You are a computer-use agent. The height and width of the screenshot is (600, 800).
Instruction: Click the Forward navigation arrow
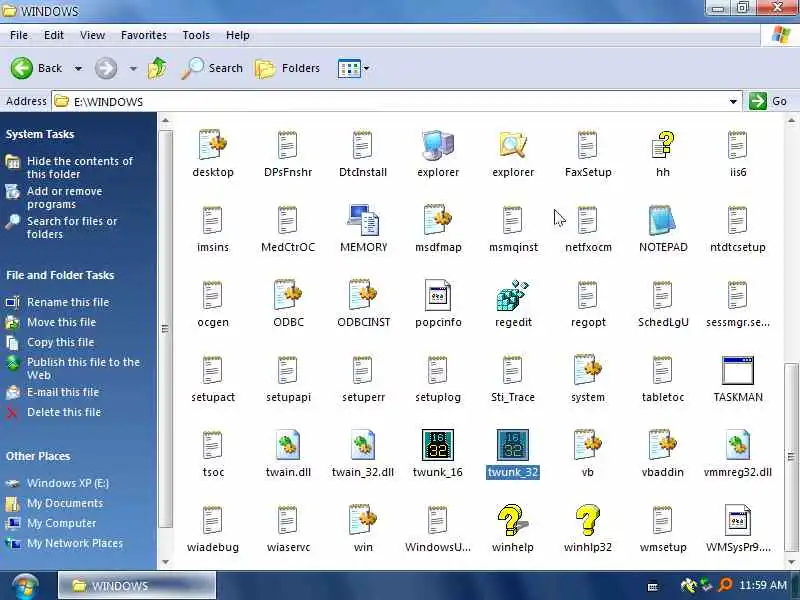coord(106,68)
